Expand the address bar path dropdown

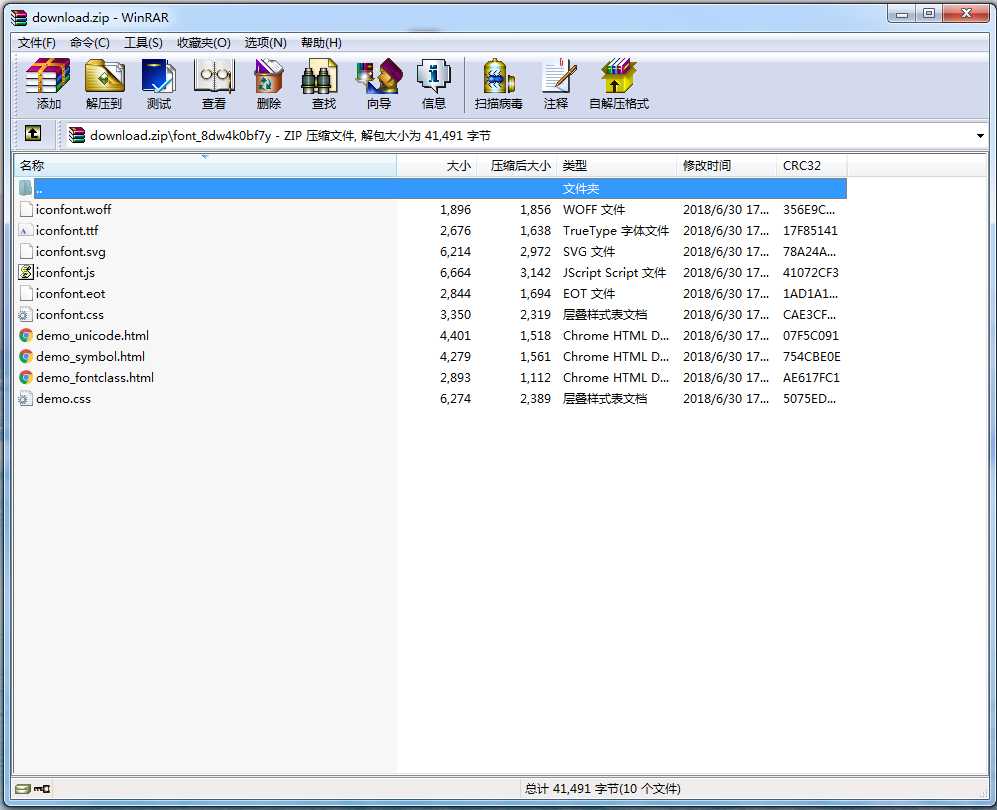[980, 135]
